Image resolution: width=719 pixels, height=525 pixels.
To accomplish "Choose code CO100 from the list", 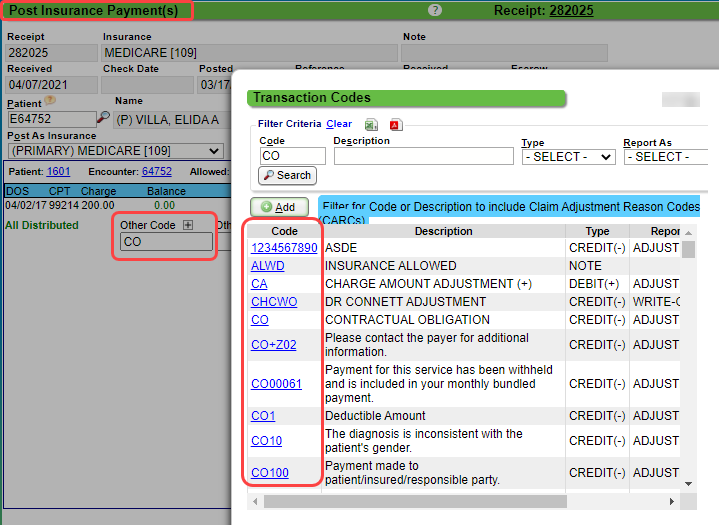I will click(269, 473).
